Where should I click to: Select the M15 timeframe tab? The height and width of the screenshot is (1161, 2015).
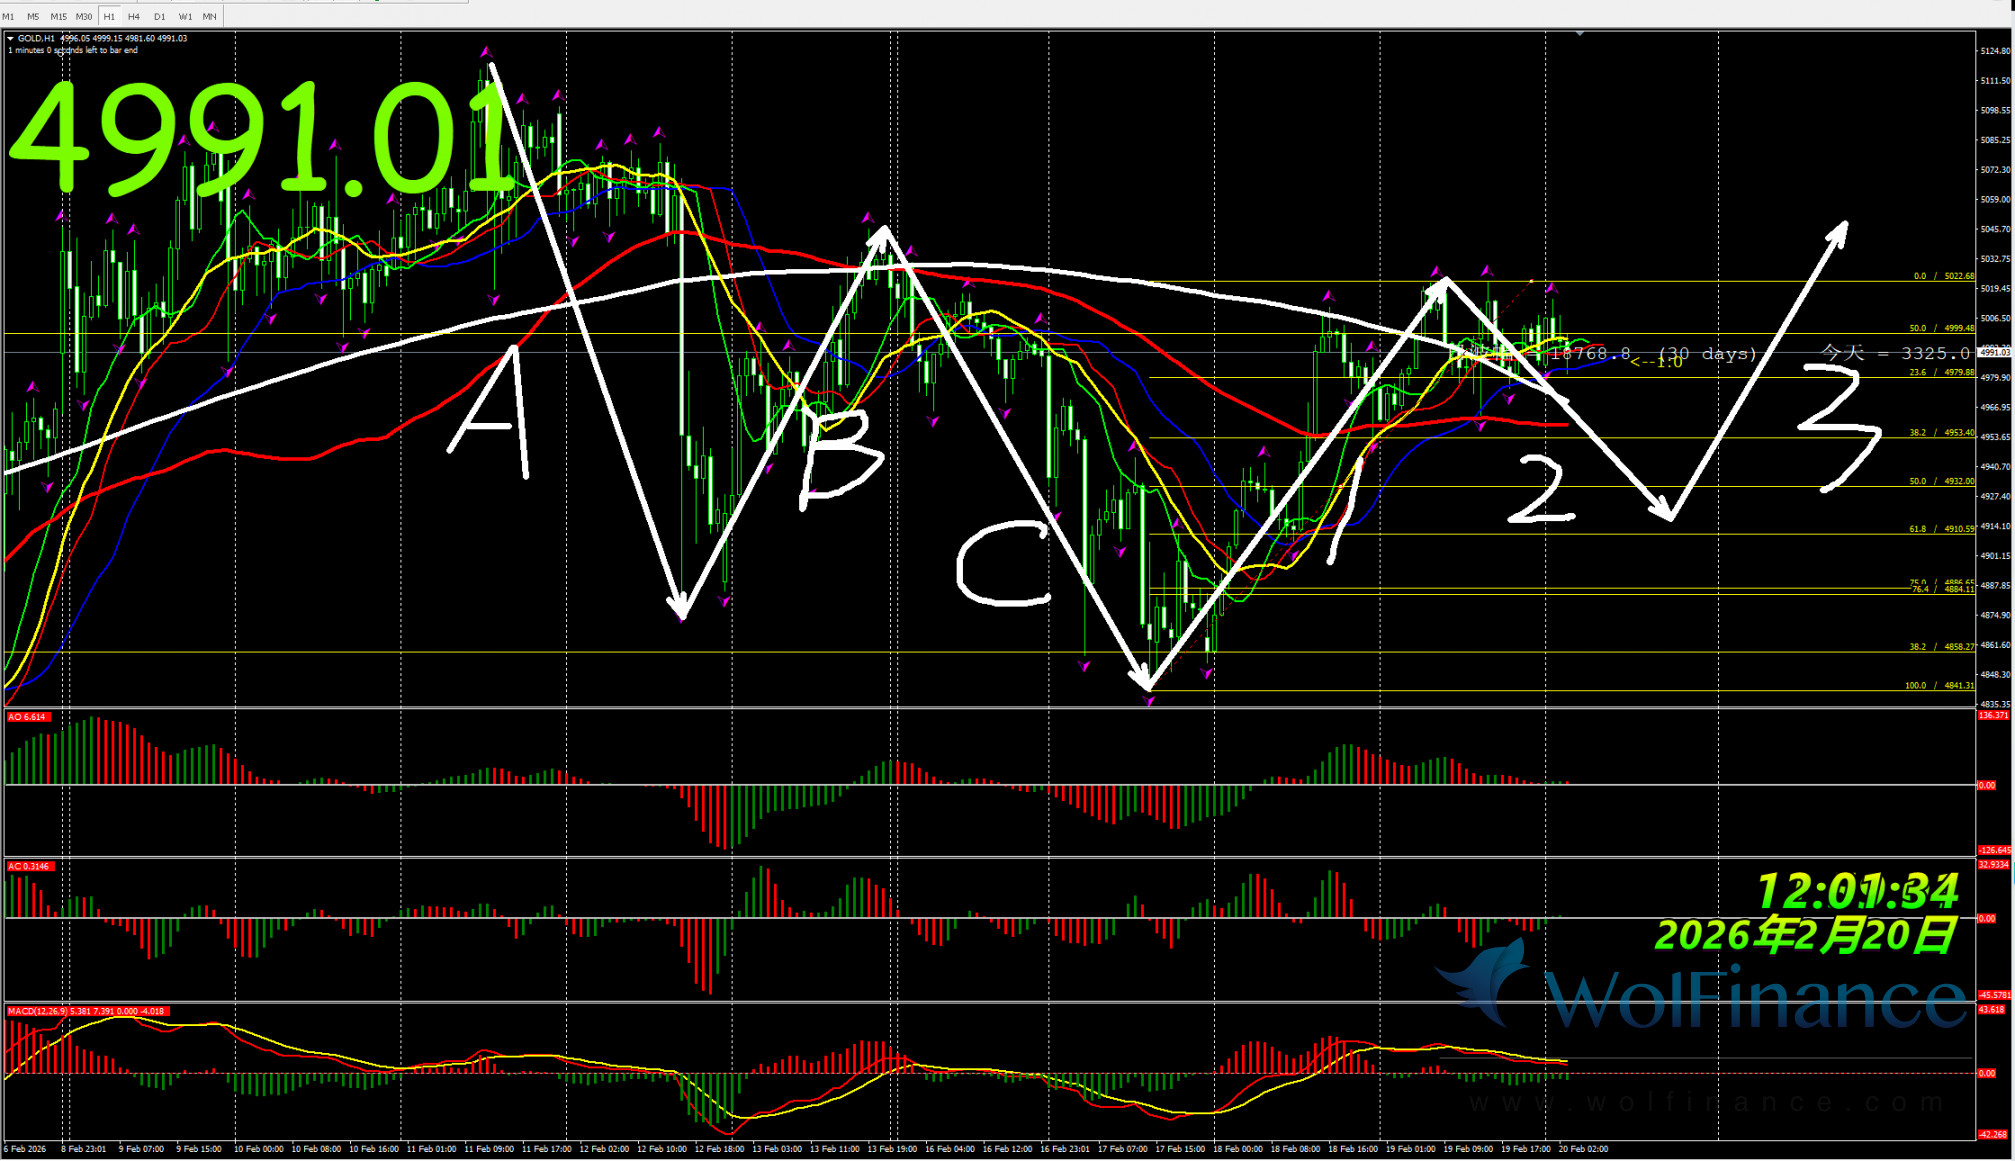pyautogui.click(x=58, y=16)
